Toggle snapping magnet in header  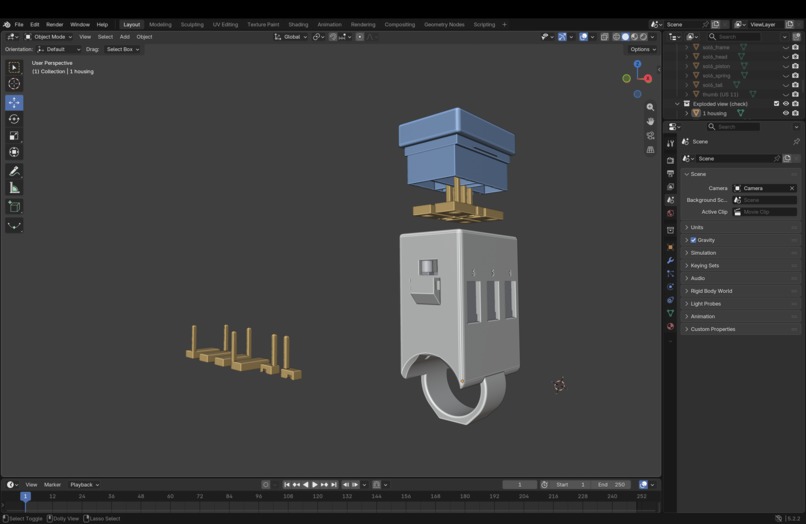coord(333,37)
